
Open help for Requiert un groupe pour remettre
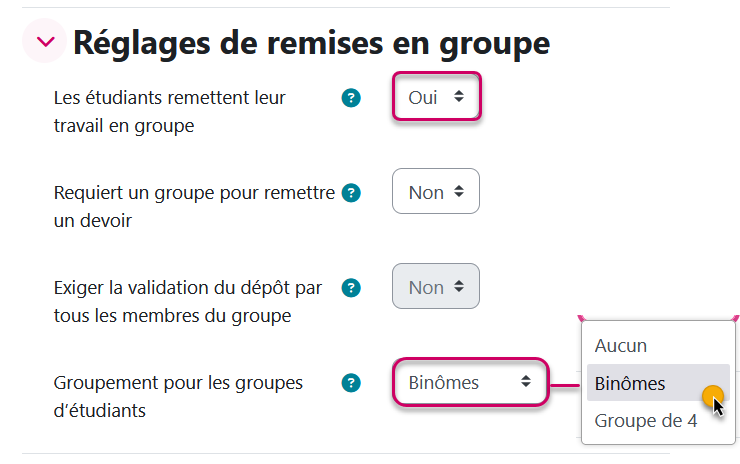350,192
